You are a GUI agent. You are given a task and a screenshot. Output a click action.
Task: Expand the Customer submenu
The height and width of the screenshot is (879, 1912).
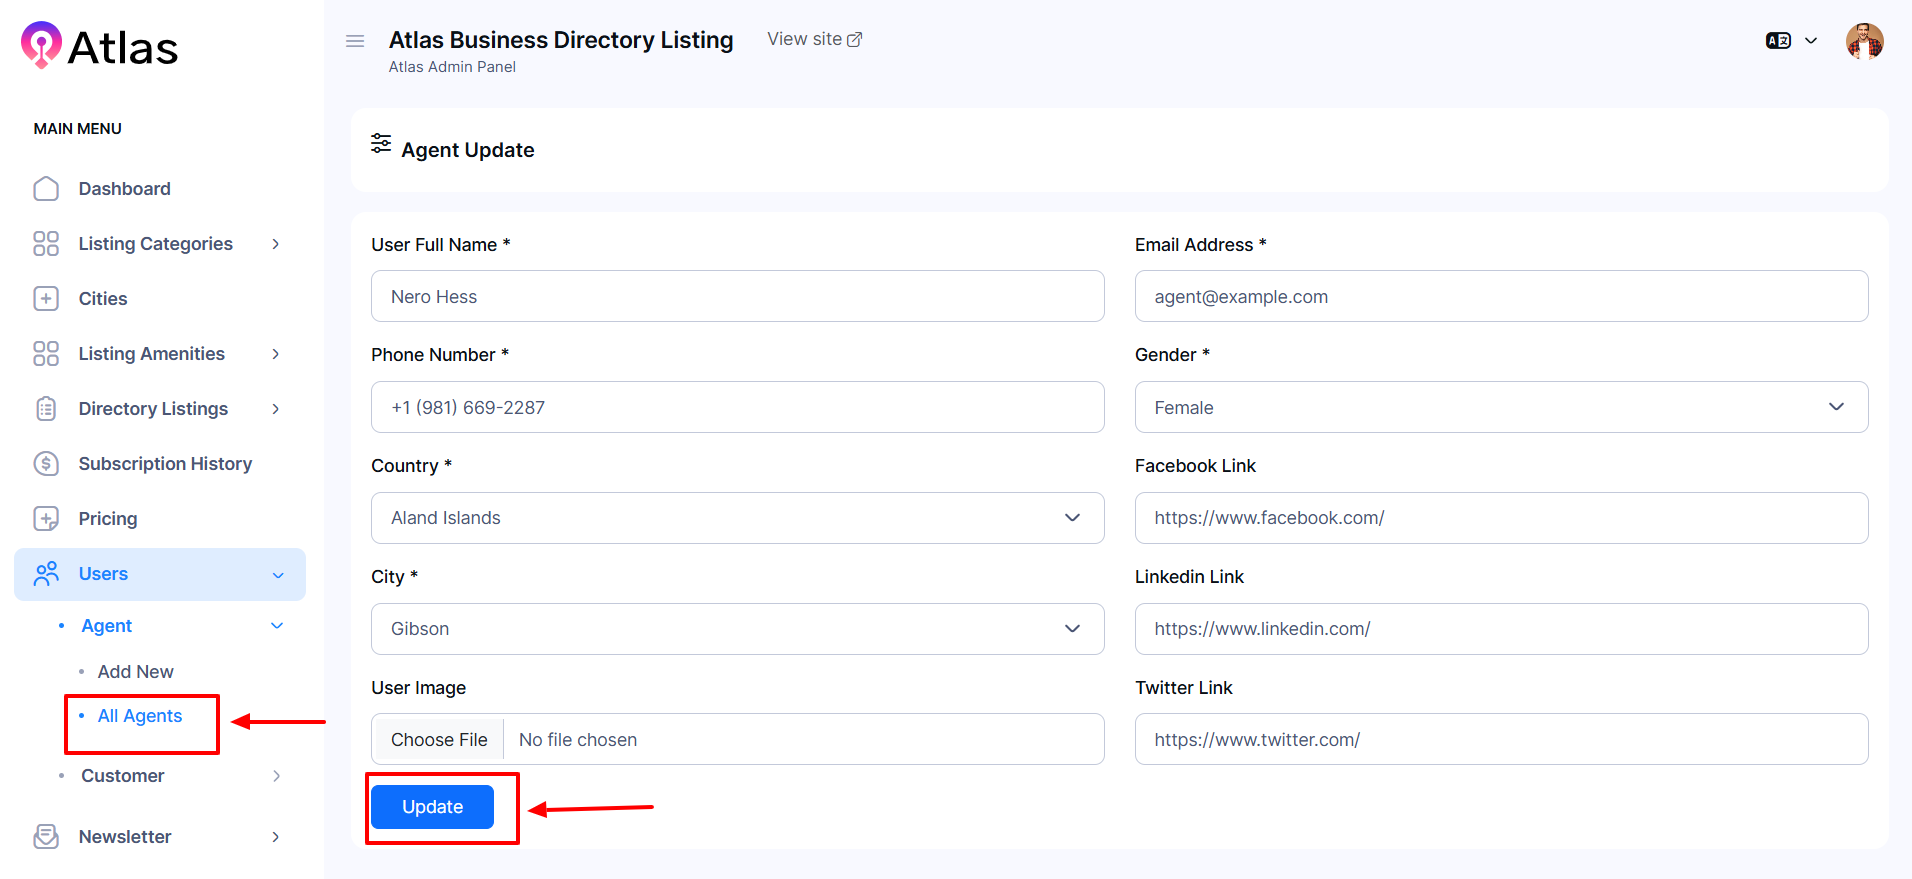point(276,776)
